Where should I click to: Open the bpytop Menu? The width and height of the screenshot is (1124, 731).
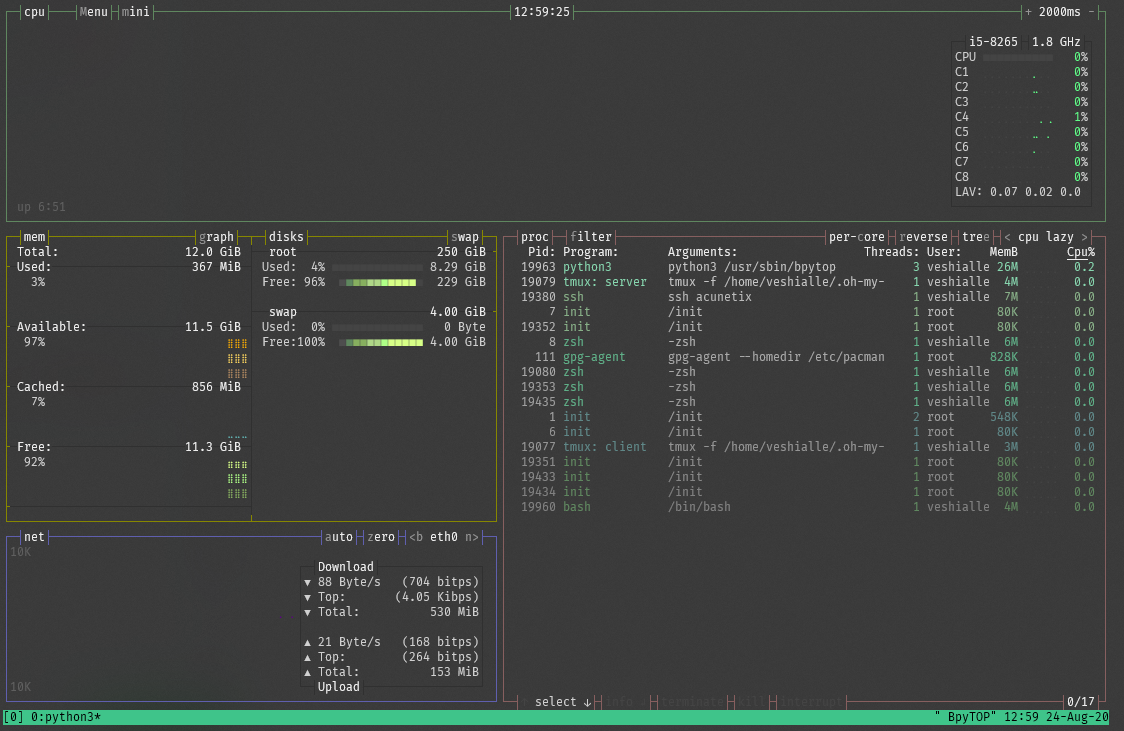pyautogui.click(x=92, y=12)
